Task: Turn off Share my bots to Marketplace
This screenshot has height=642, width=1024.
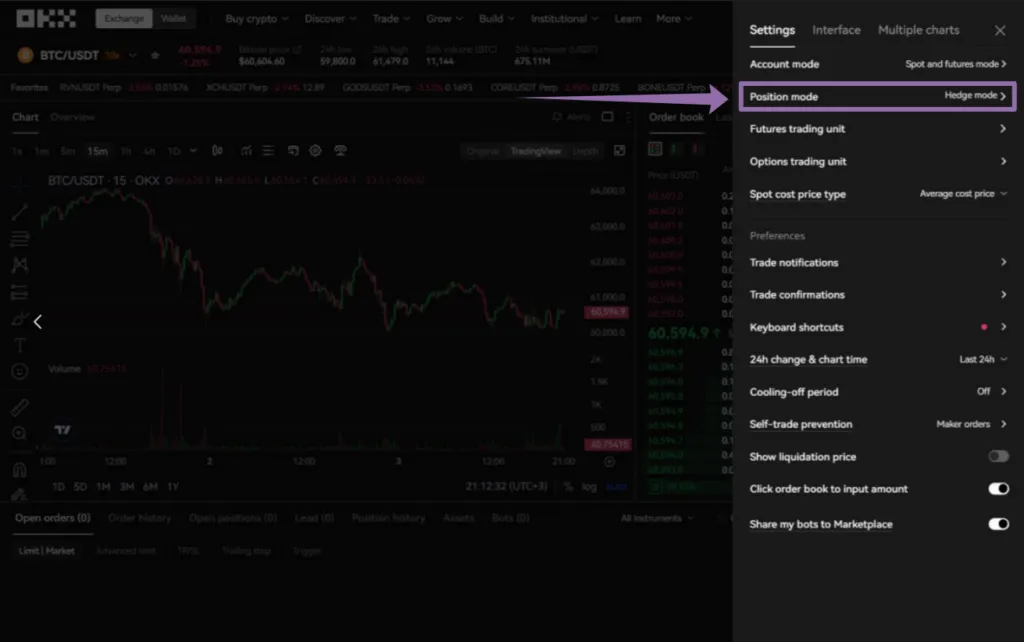Action: tap(998, 524)
